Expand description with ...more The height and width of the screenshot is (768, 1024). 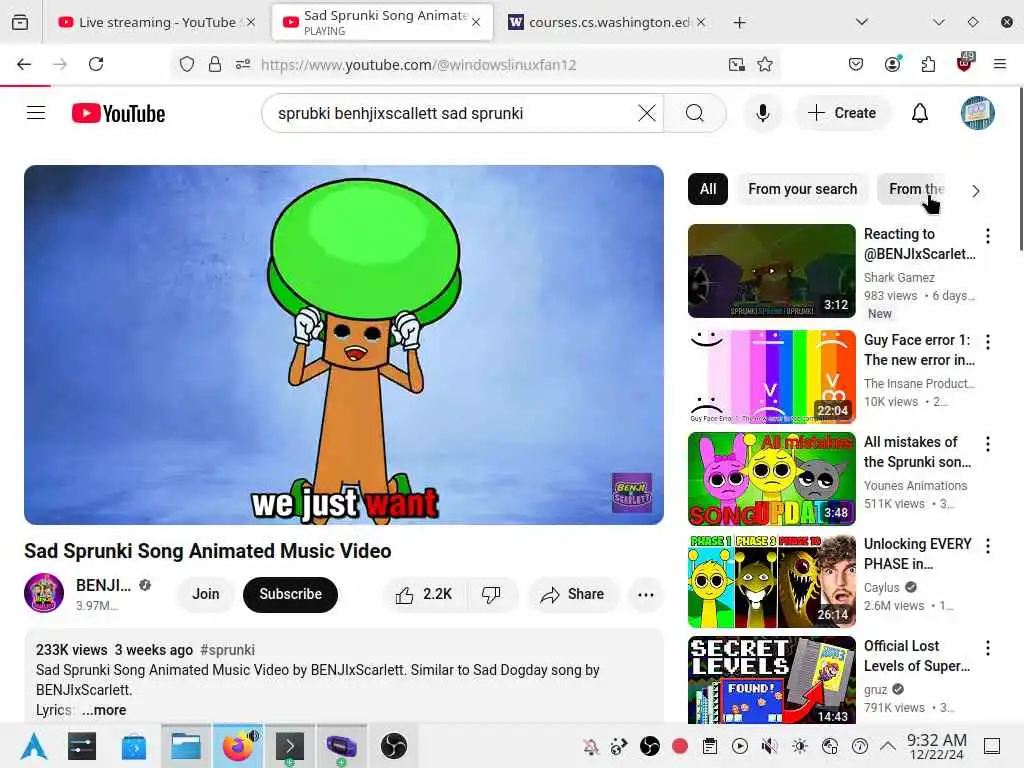pyautogui.click(x=104, y=710)
